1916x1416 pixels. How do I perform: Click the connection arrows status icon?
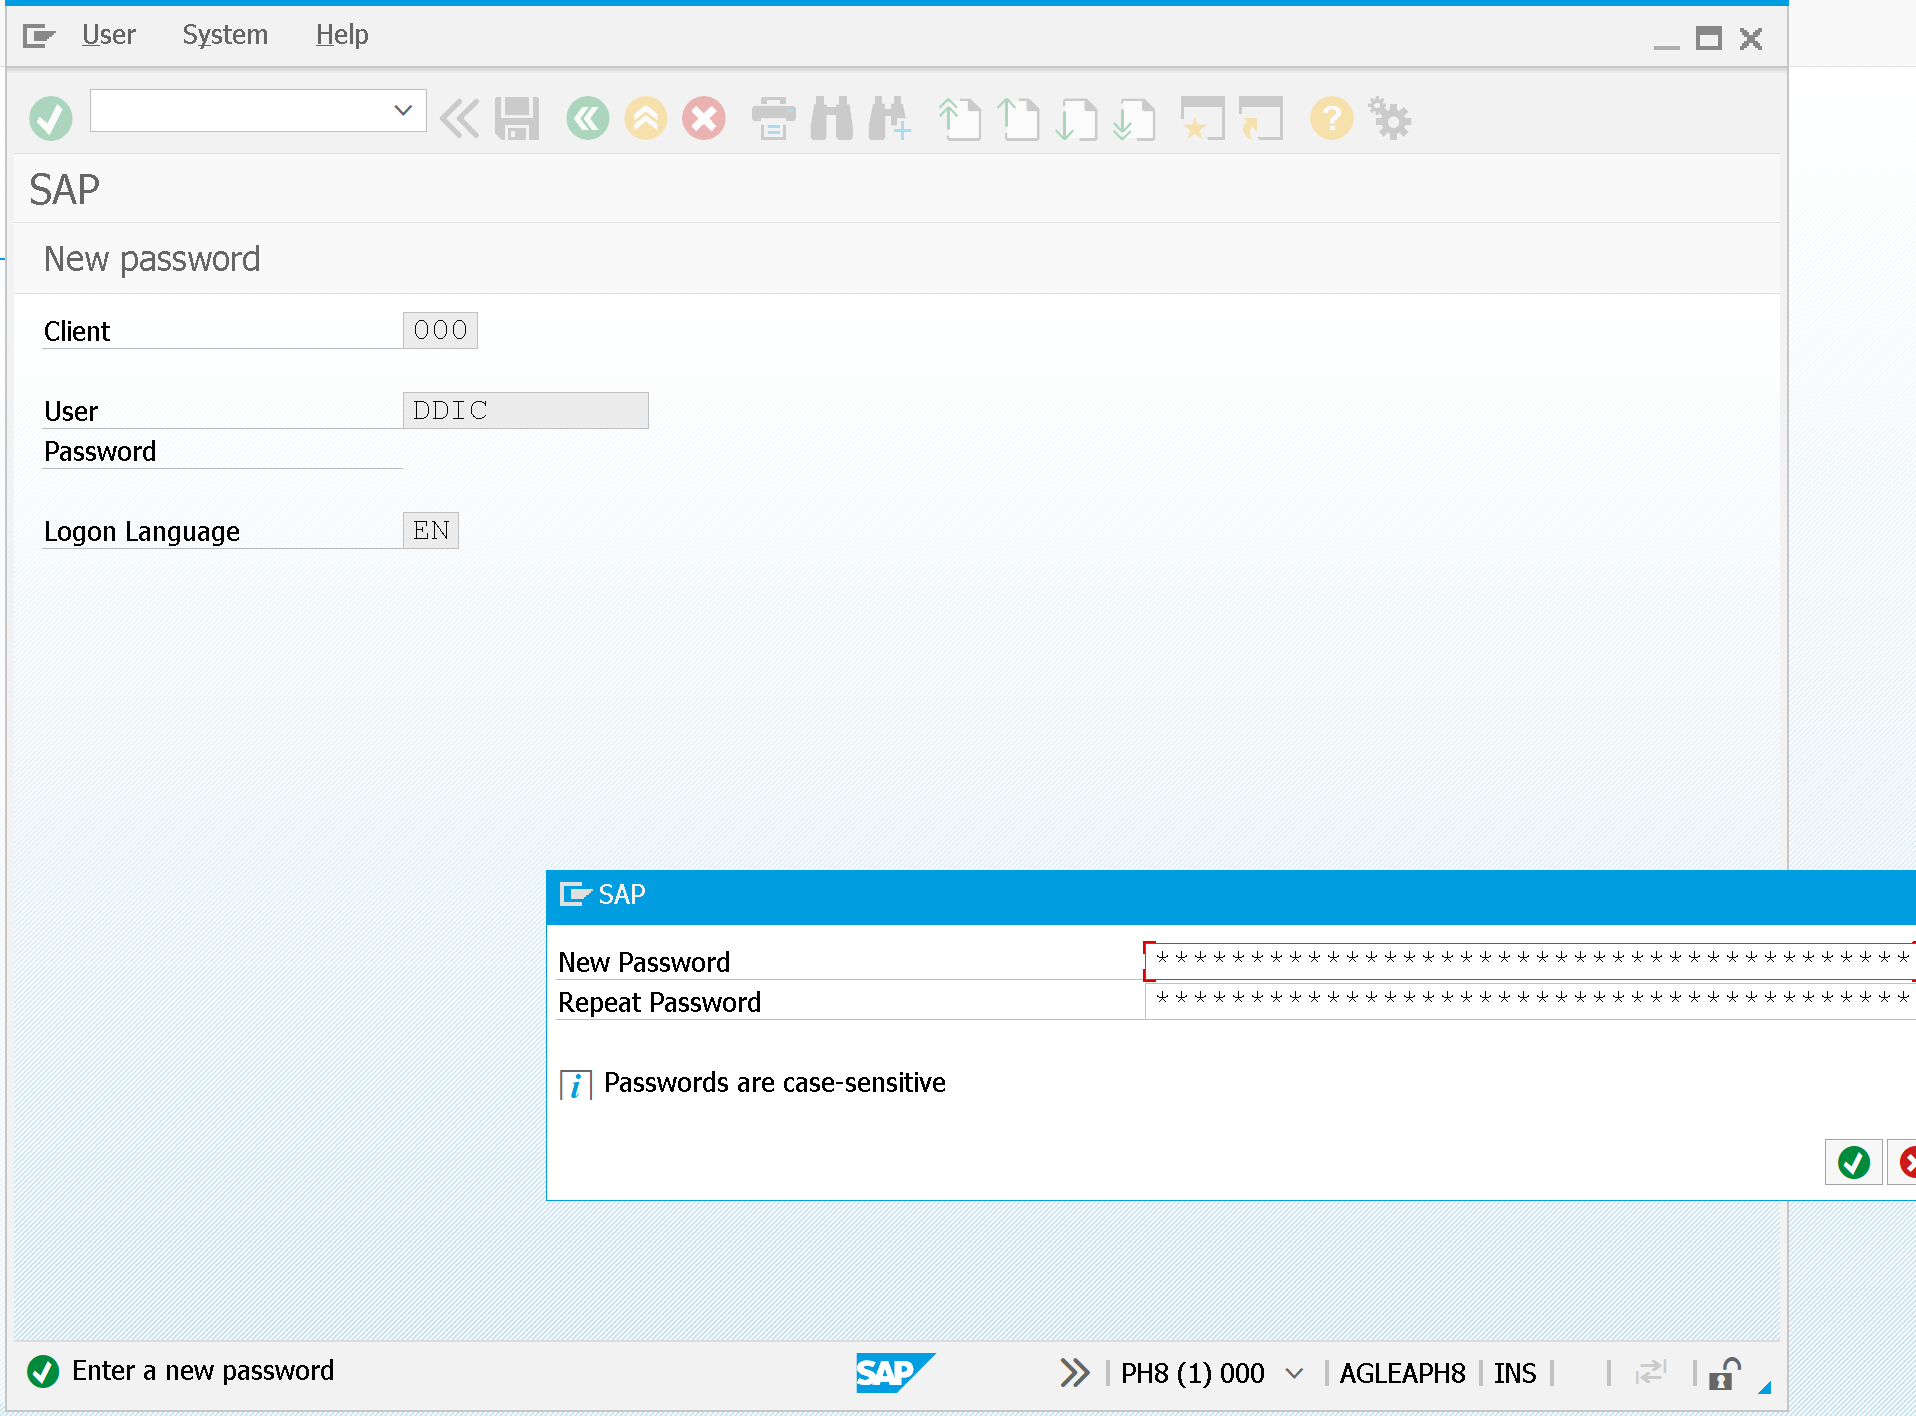click(1651, 1372)
